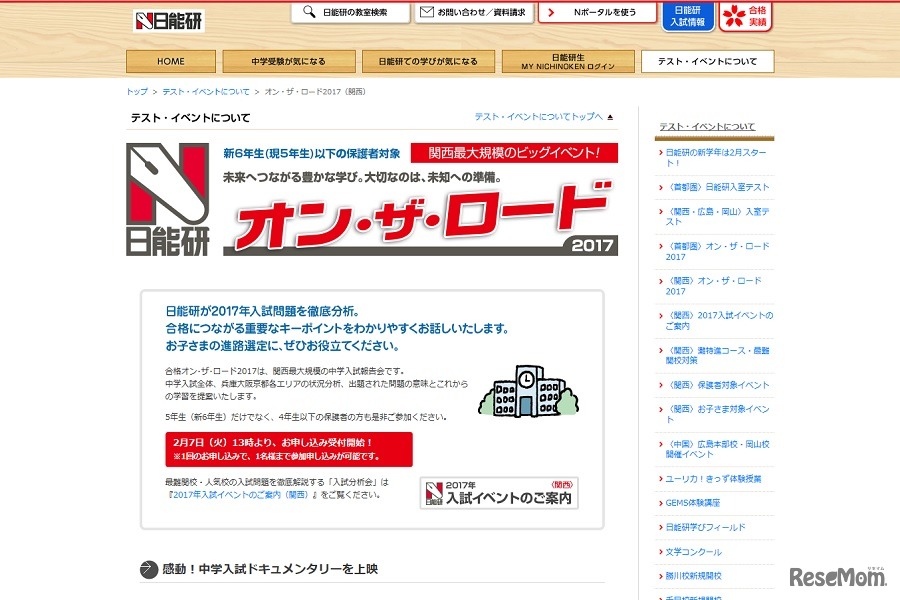Open sidebar link（関西）2017入試イベントのご案内
The image size is (900, 600).
[x=719, y=320]
